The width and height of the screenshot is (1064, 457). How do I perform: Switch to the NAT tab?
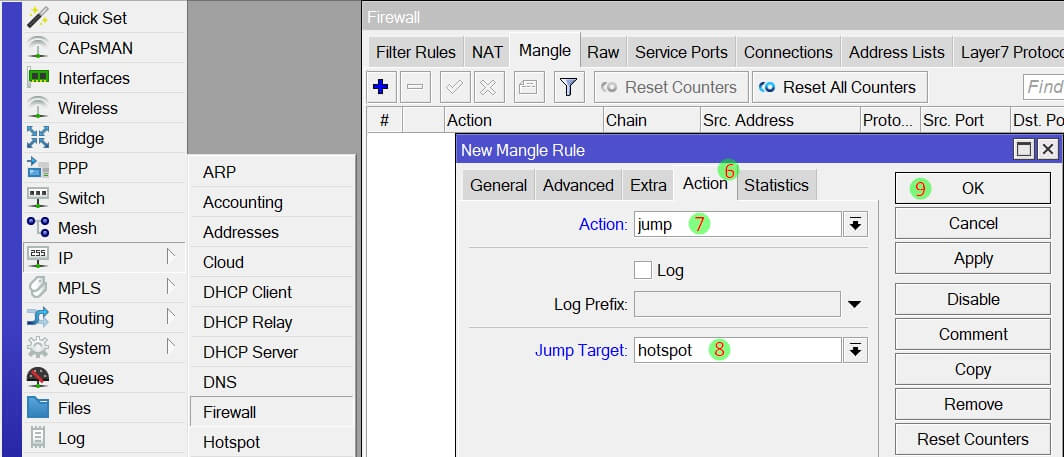[487, 52]
